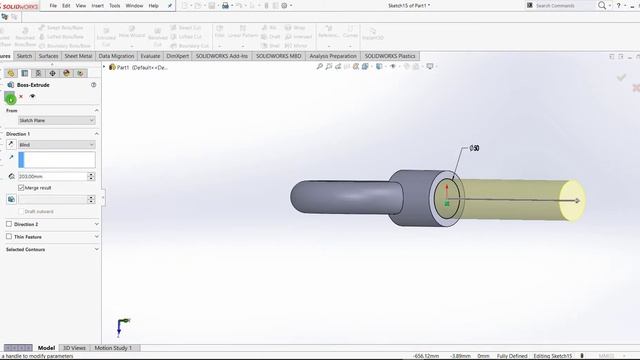Switch to the Surfaces ribbon tab
The height and width of the screenshot is (360, 640).
tap(49, 56)
